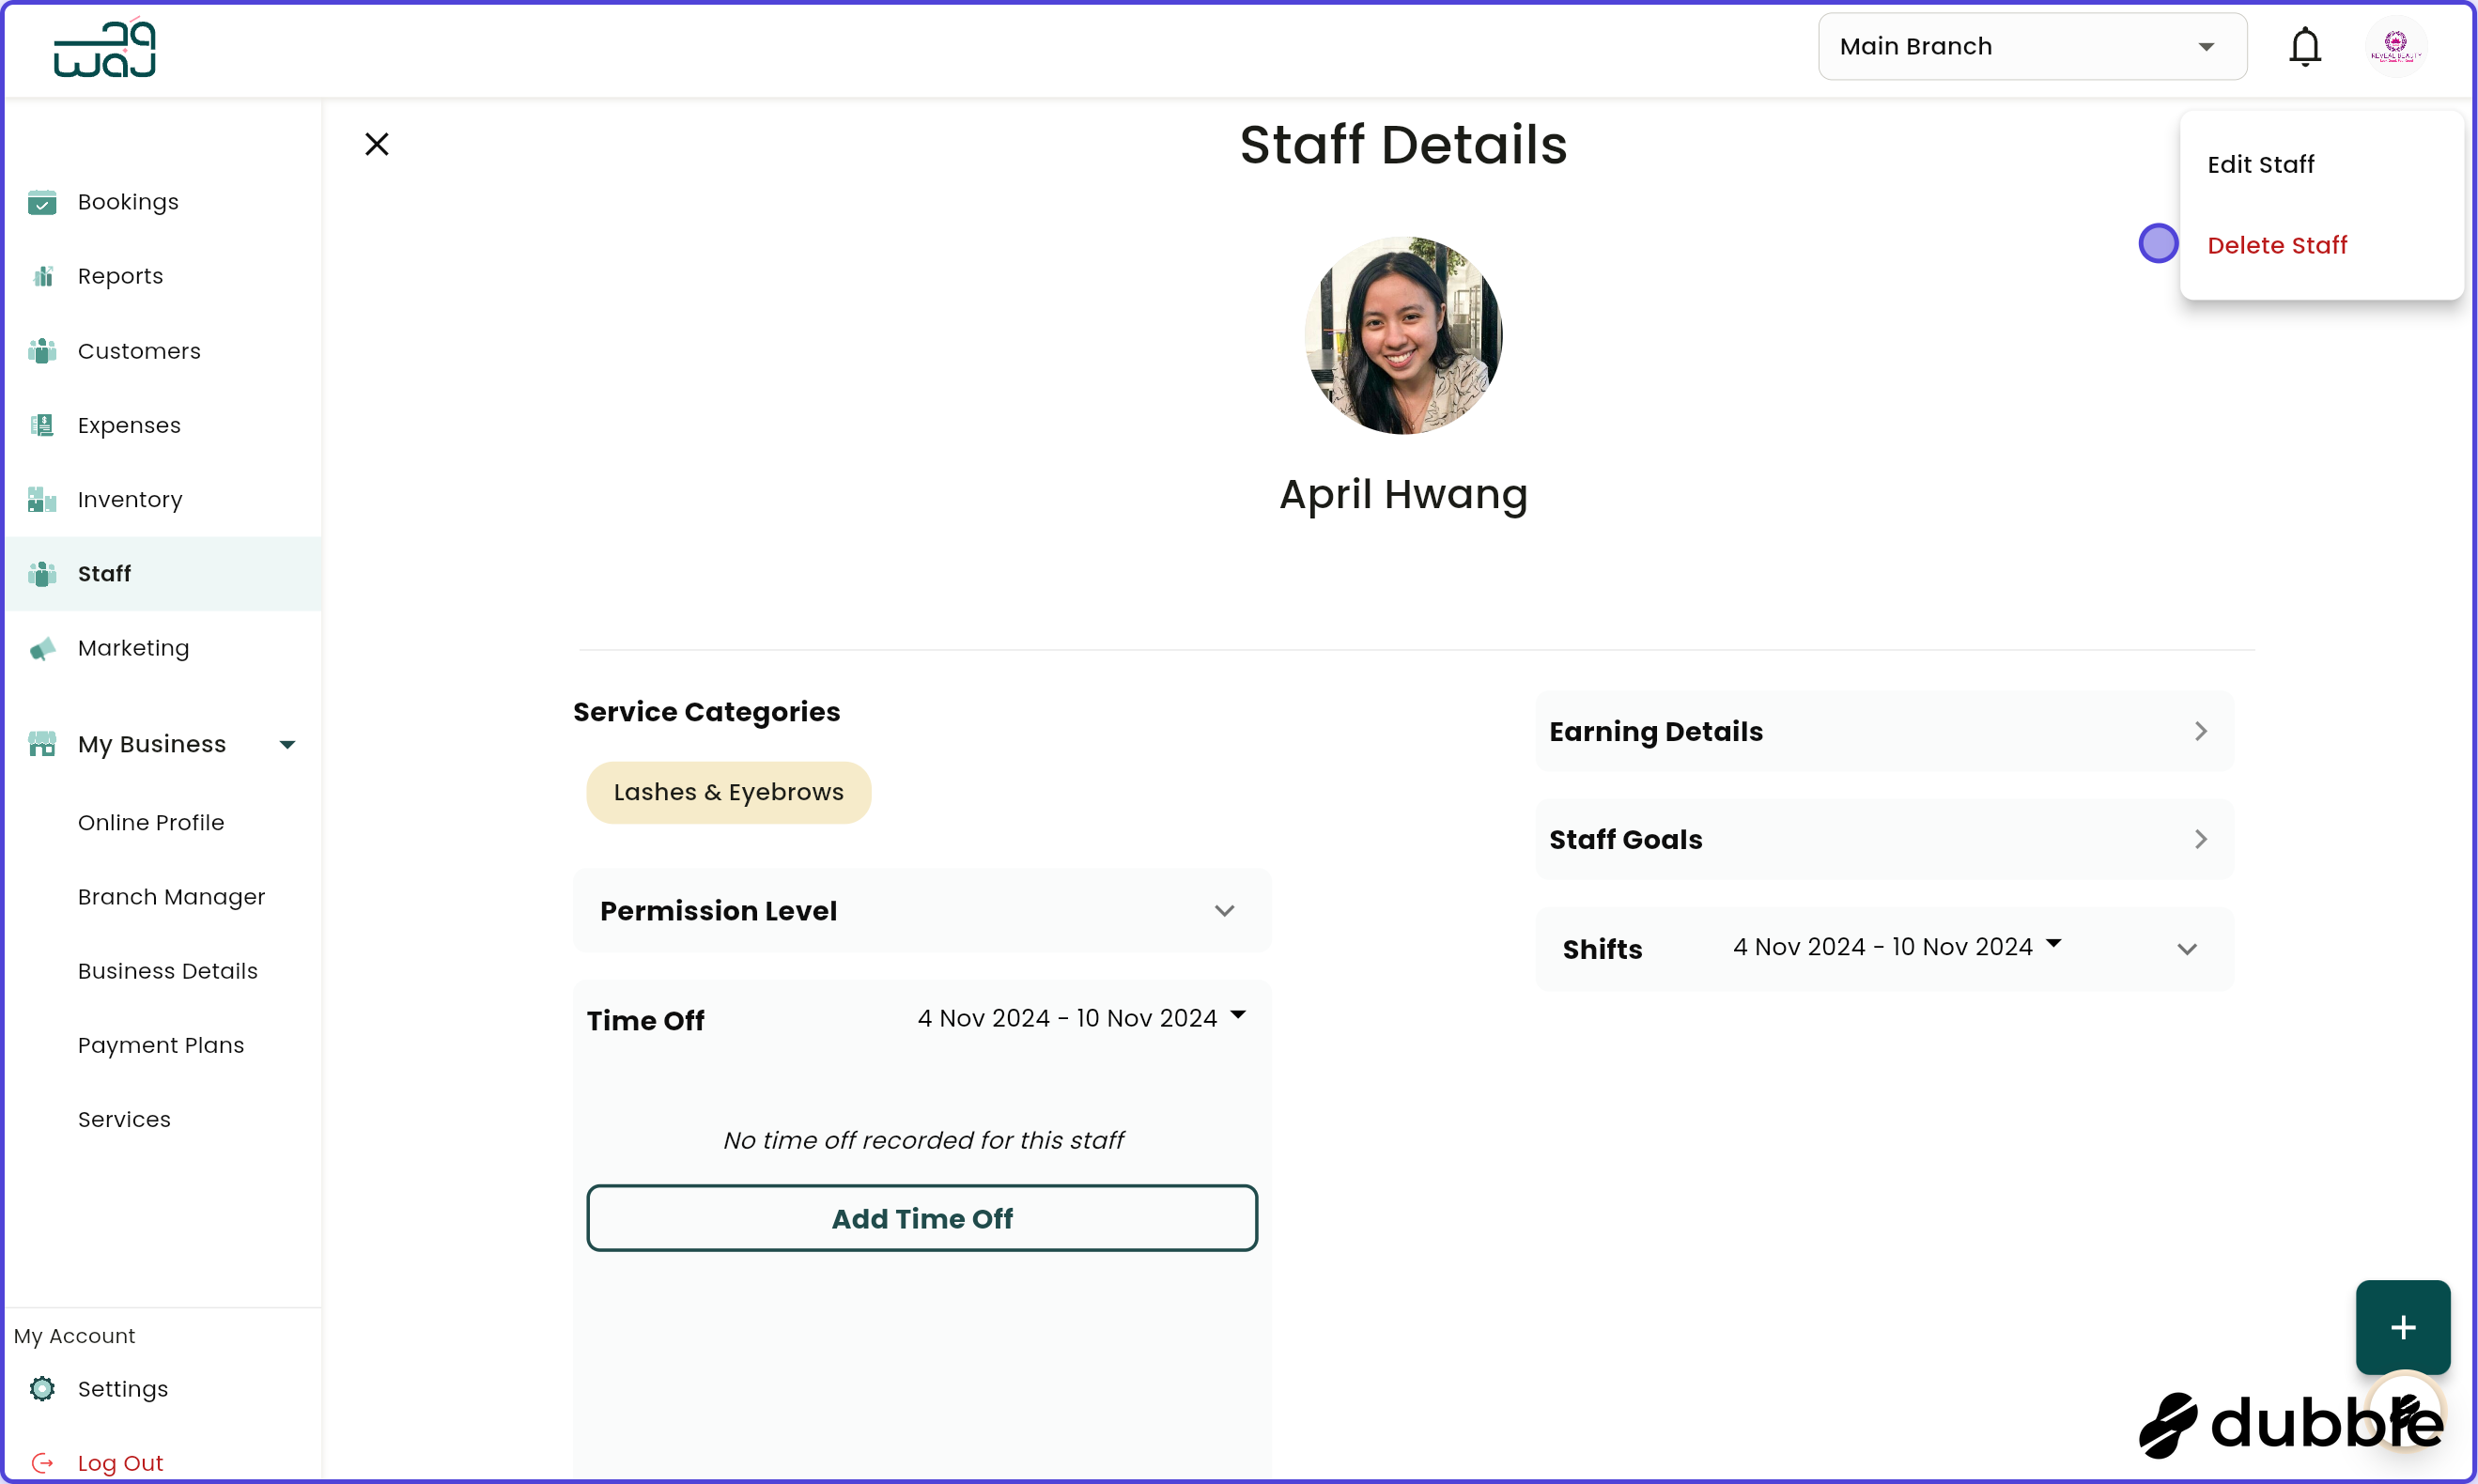Collapse the My Business menu
2478x1484 pixels.
tap(287, 744)
